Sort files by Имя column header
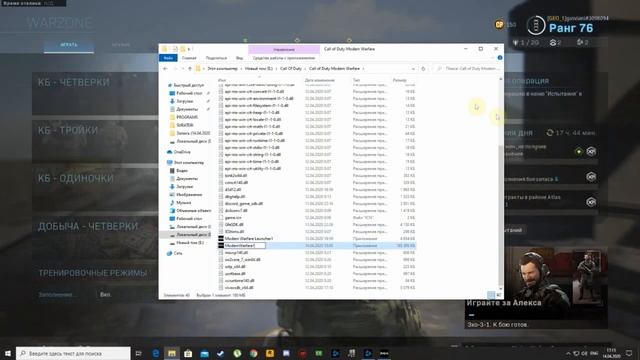This screenshot has height=360, width=640. pos(222,80)
